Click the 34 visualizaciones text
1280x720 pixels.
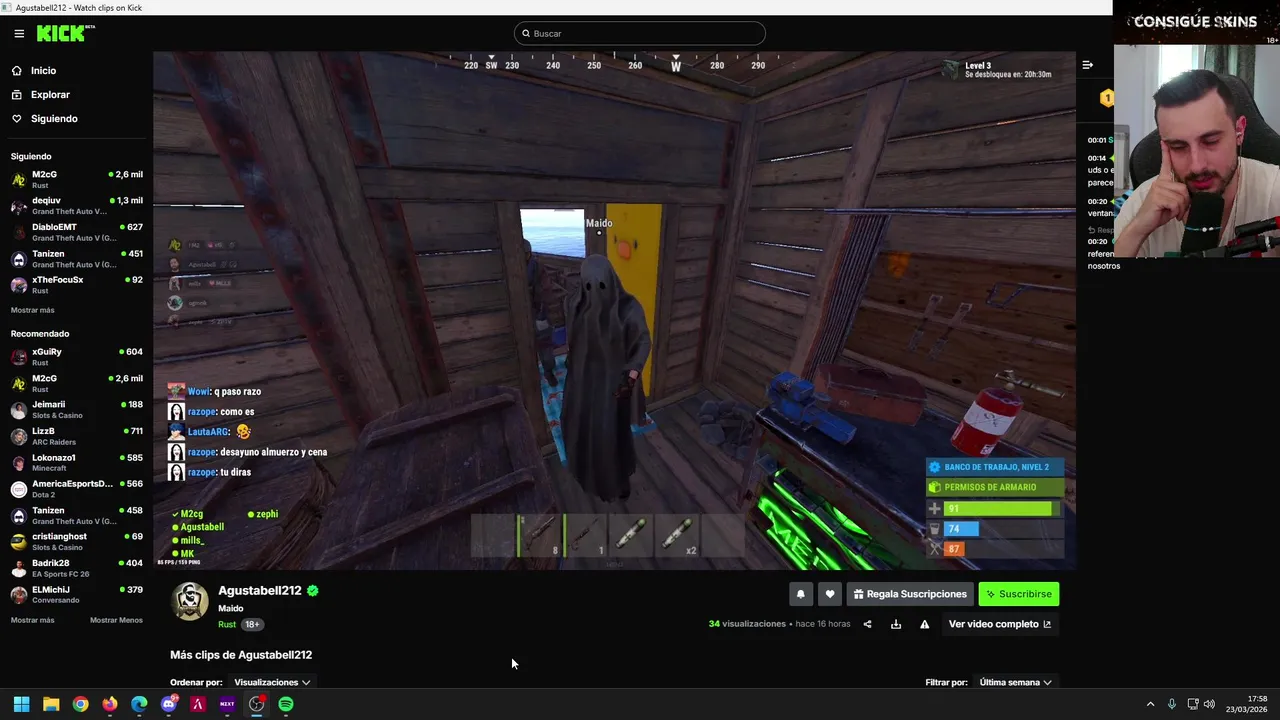click(x=747, y=624)
